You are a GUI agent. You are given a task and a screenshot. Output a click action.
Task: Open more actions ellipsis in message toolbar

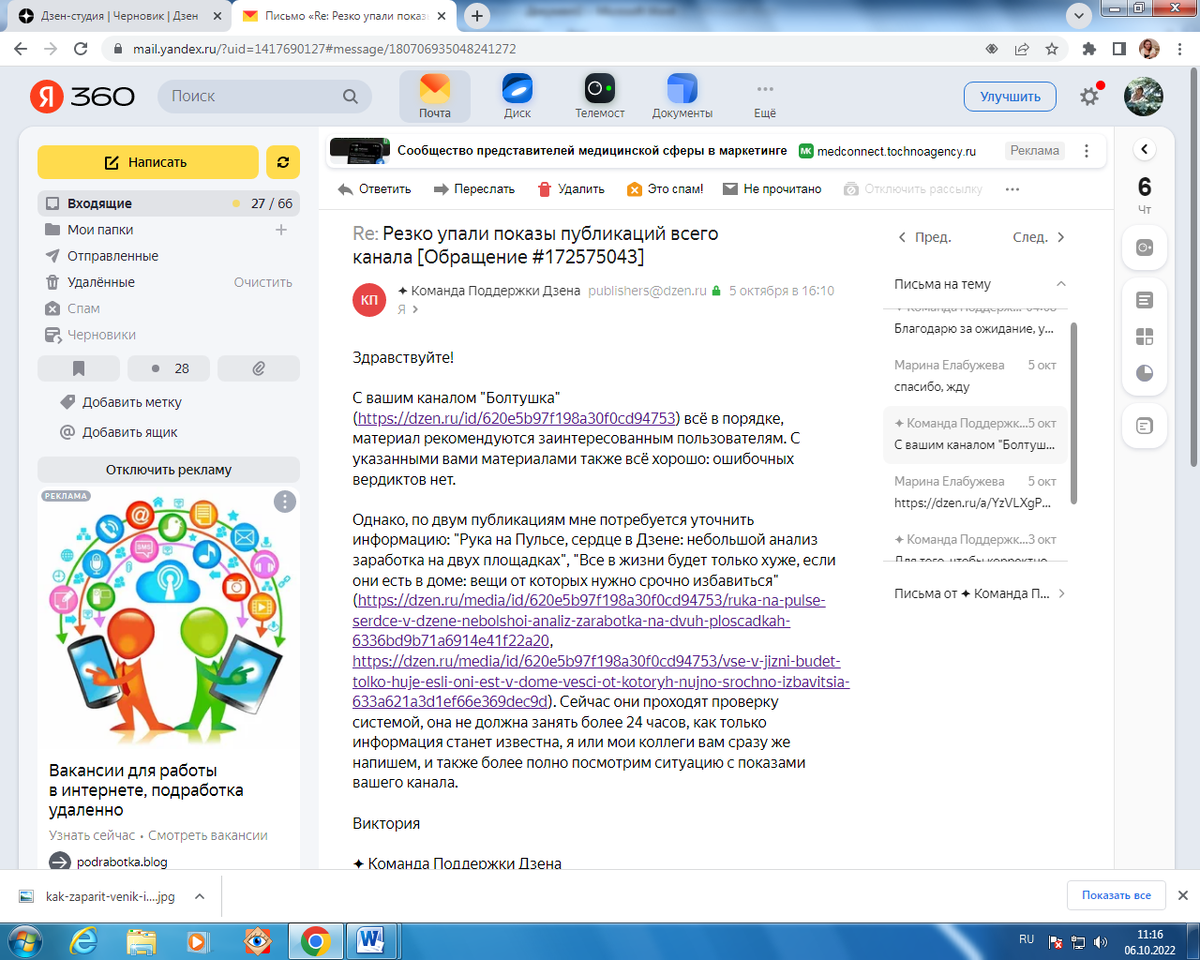(1012, 189)
